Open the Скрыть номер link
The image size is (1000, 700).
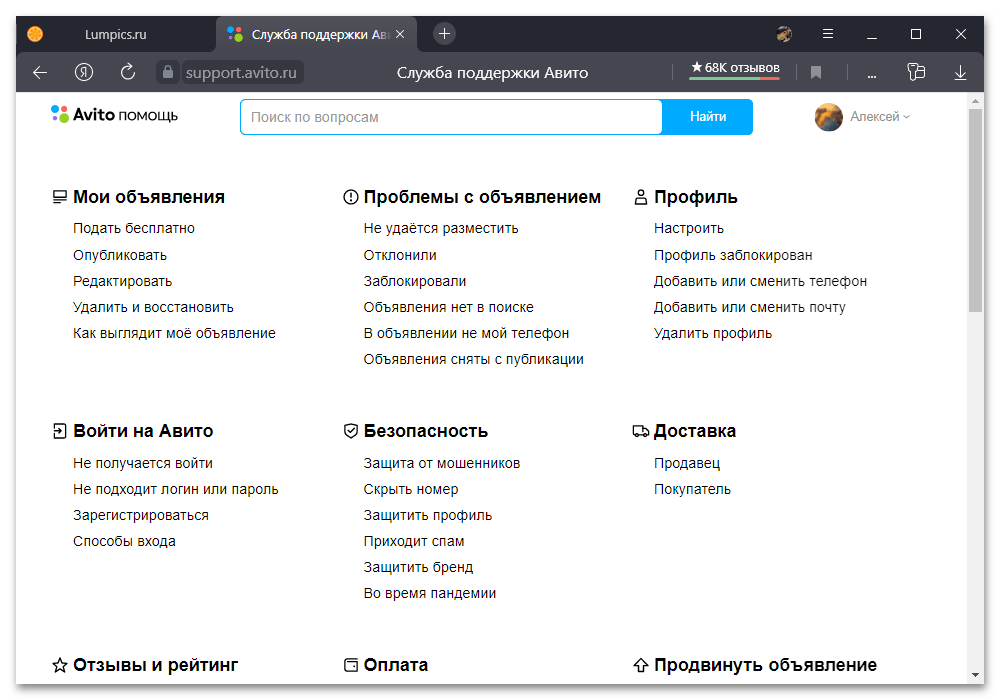(x=411, y=490)
